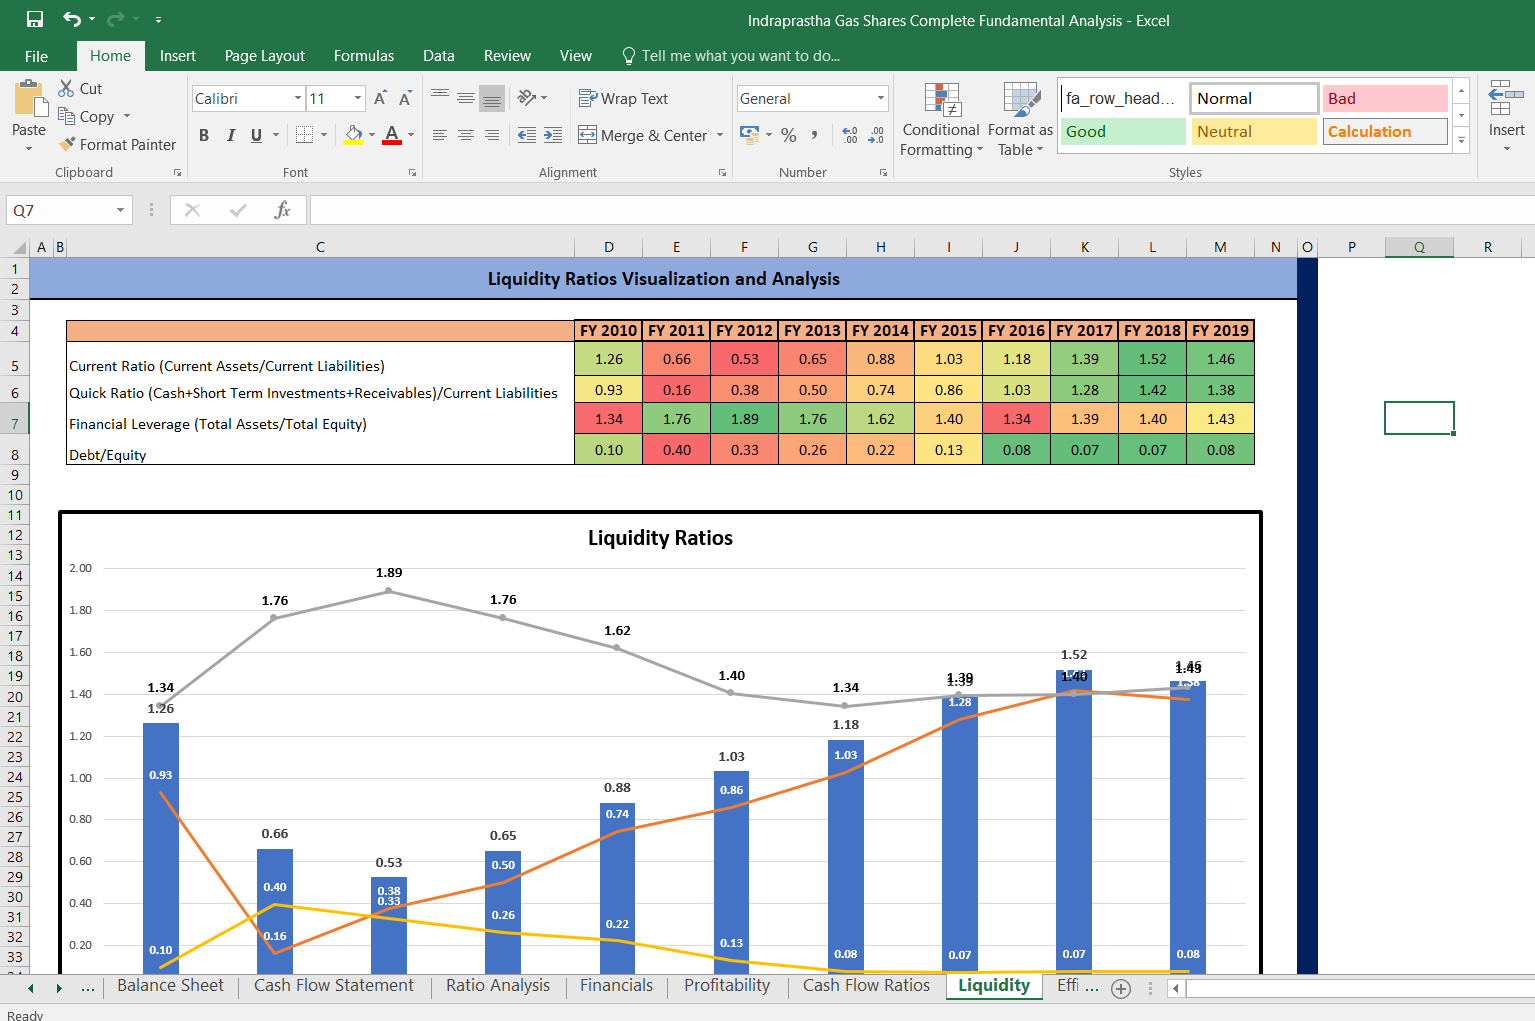Add a new sheet with plus icon

click(x=1121, y=988)
